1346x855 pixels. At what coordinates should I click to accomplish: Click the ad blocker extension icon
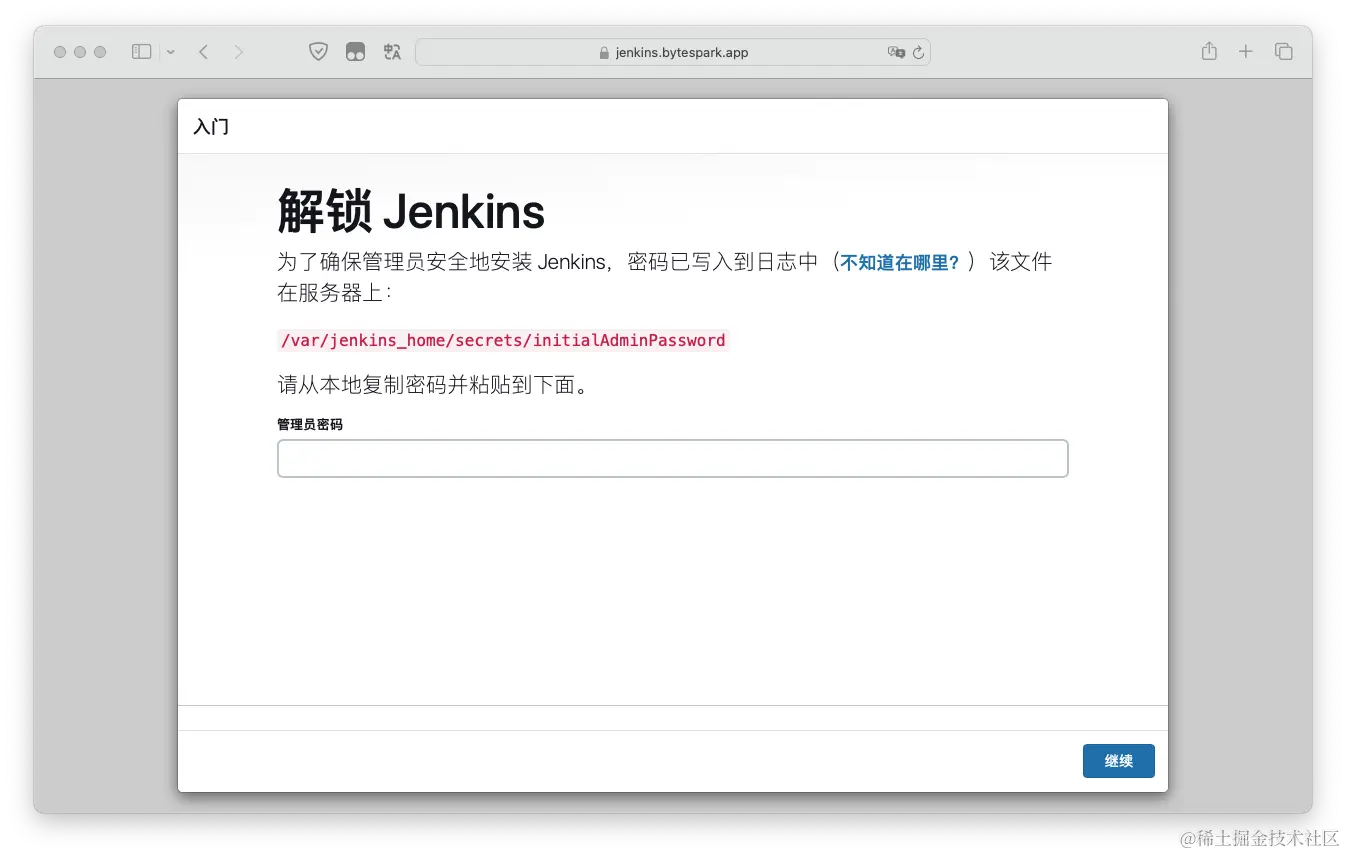355,51
